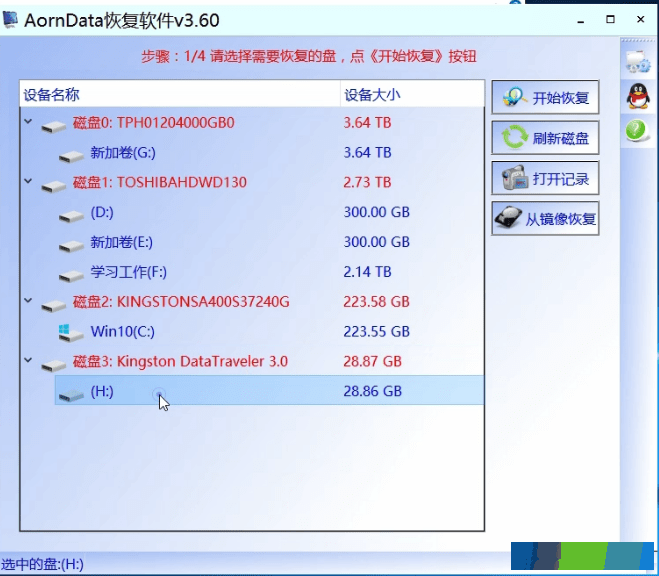This screenshot has height=576, width=659.
Task: Close the AornData window
Action: (x=641, y=19)
